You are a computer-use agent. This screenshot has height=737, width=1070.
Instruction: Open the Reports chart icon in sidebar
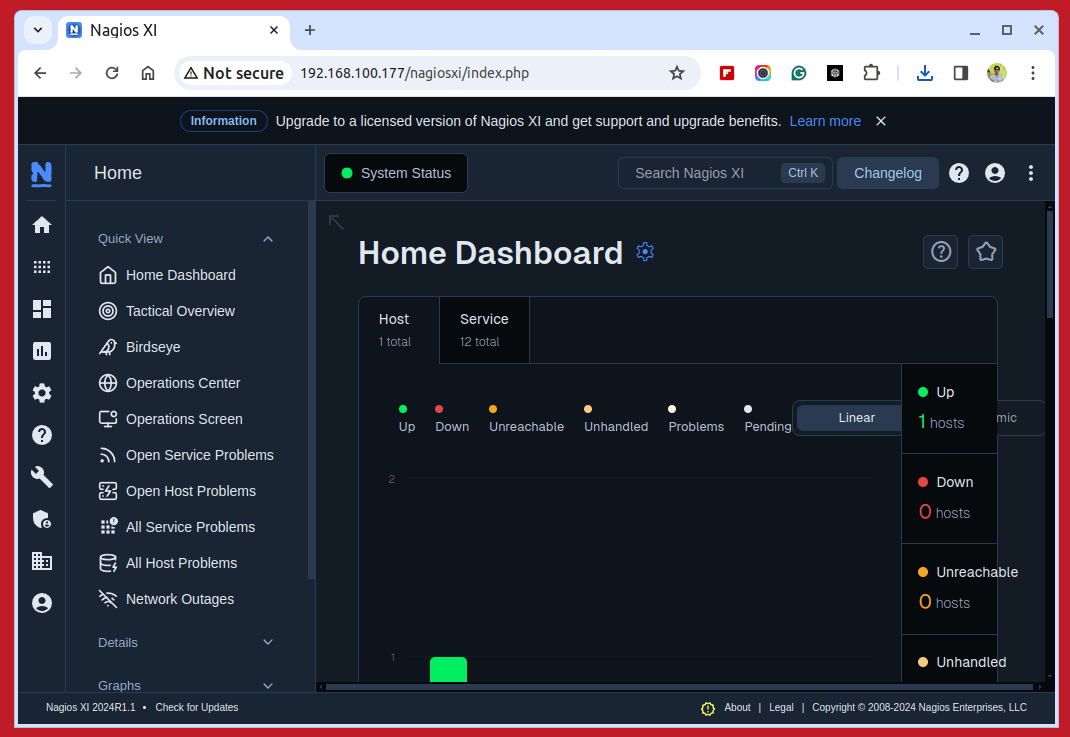pos(41,351)
